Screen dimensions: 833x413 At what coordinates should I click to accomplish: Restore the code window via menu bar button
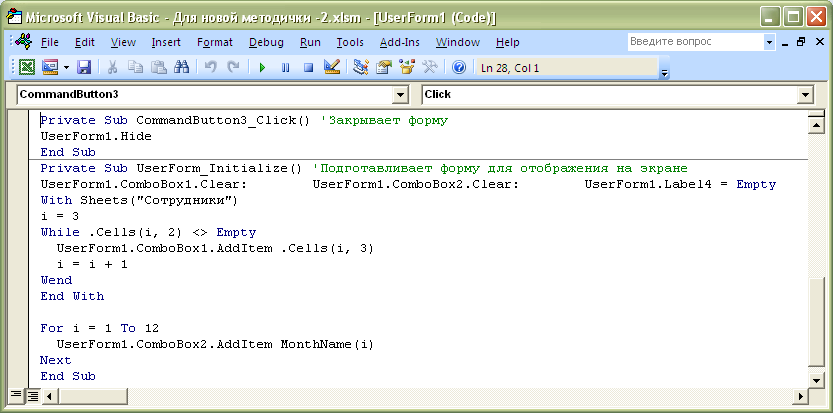pos(802,42)
